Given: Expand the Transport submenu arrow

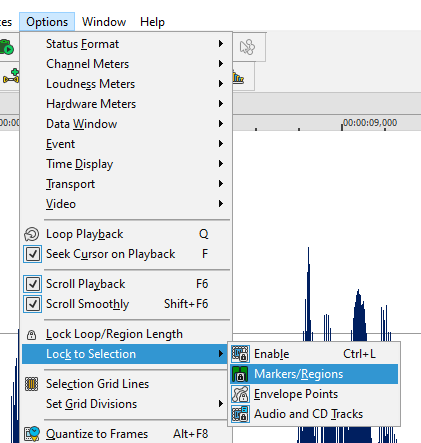Looking at the screenshot, I should pos(221,184).
